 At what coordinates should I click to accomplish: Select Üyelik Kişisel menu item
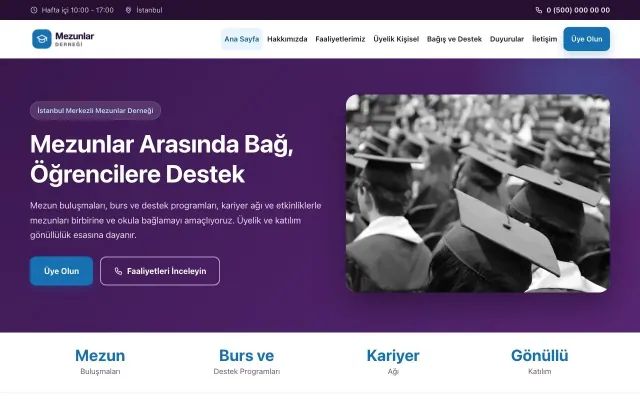pos(396,39)
